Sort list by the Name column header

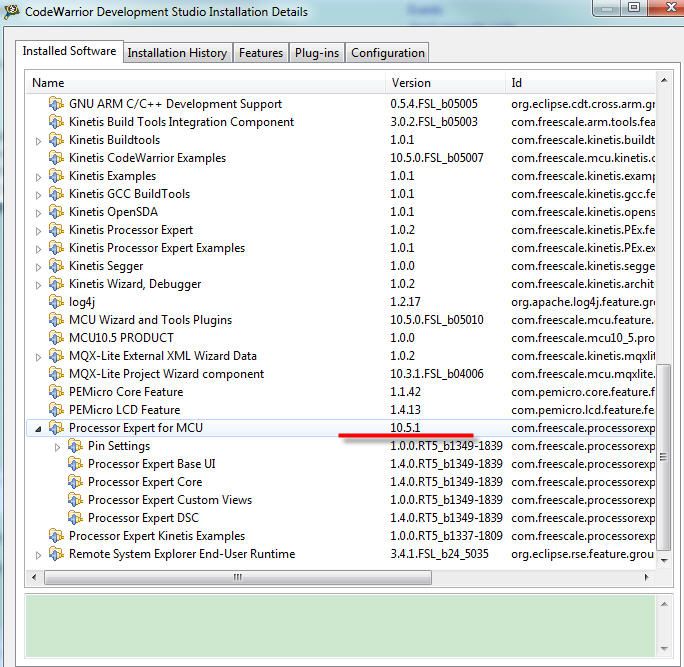[x=206, y=82]
